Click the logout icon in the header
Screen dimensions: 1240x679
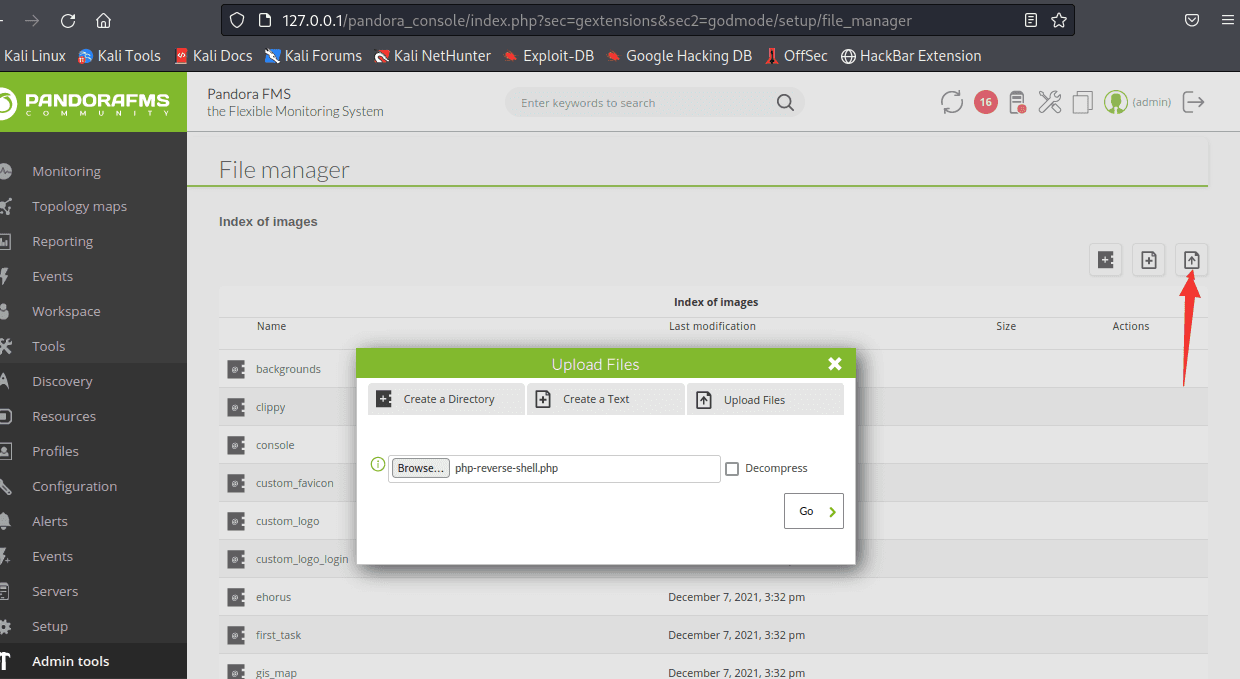(1194, 102)
